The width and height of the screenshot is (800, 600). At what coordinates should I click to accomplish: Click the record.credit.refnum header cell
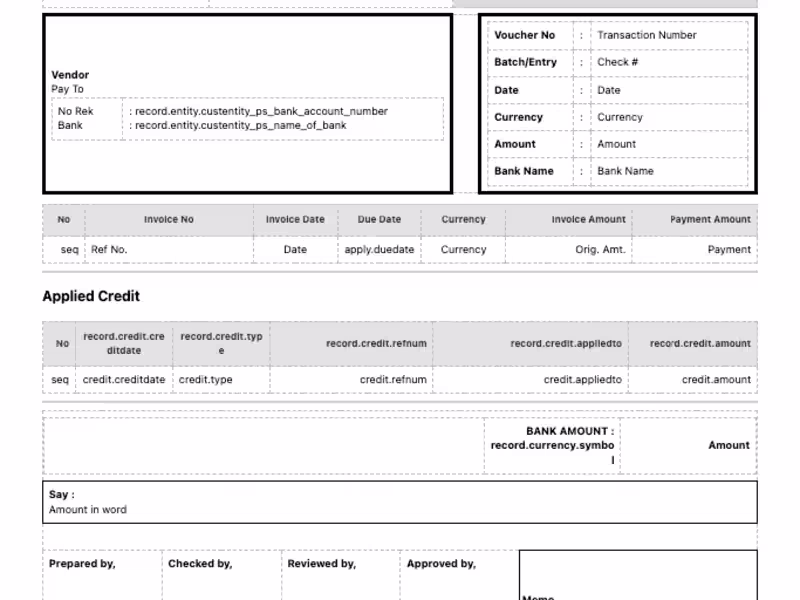pyautogui.click(x=352, y=344)
